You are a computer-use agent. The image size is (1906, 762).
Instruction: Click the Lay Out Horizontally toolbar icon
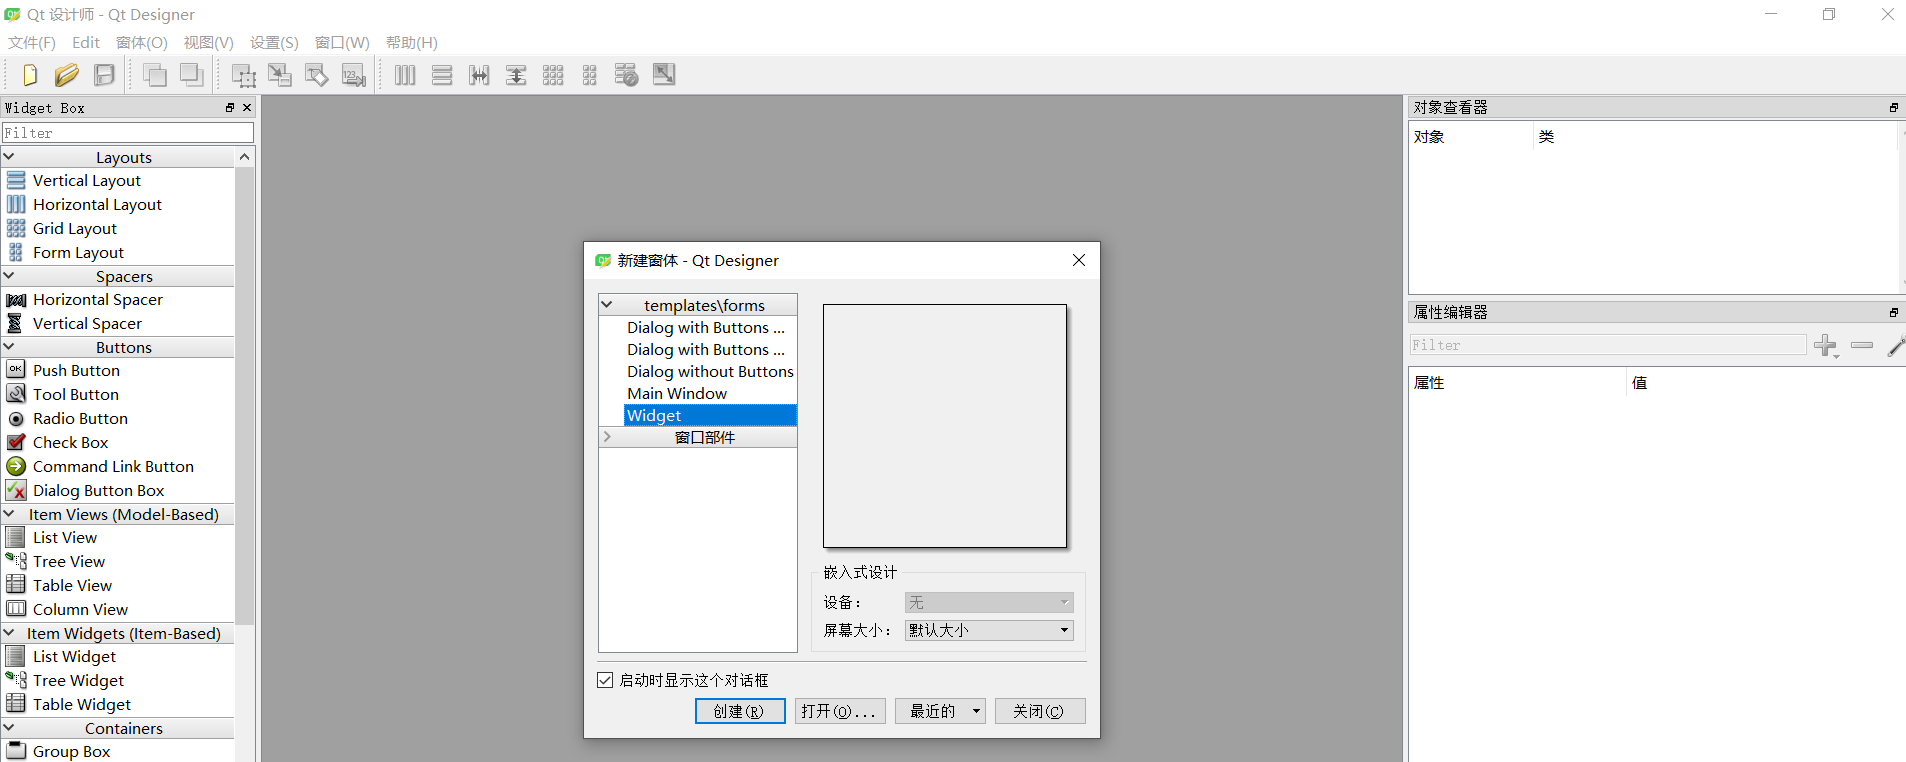[405, 75]
